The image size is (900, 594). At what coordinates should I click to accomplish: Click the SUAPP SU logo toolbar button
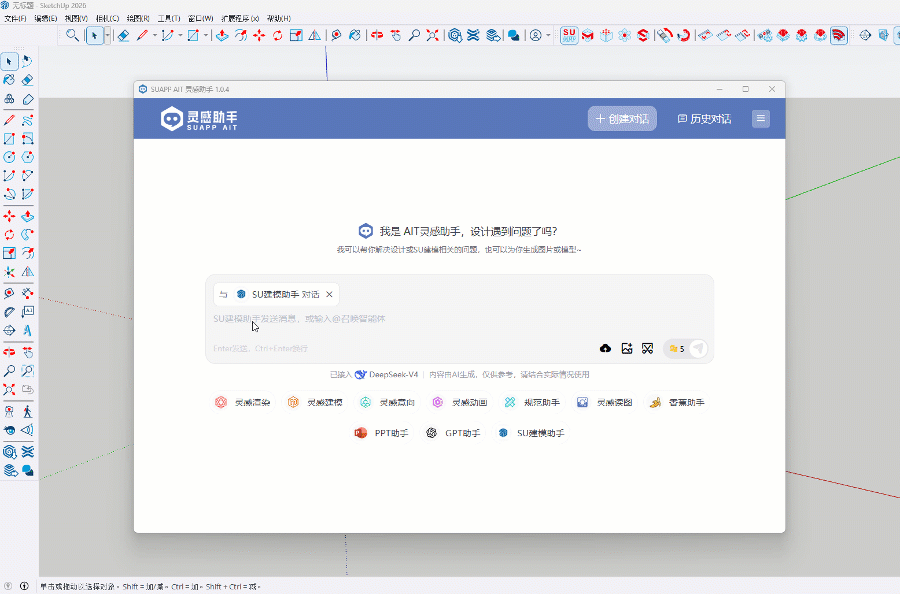tap(569, 36)
